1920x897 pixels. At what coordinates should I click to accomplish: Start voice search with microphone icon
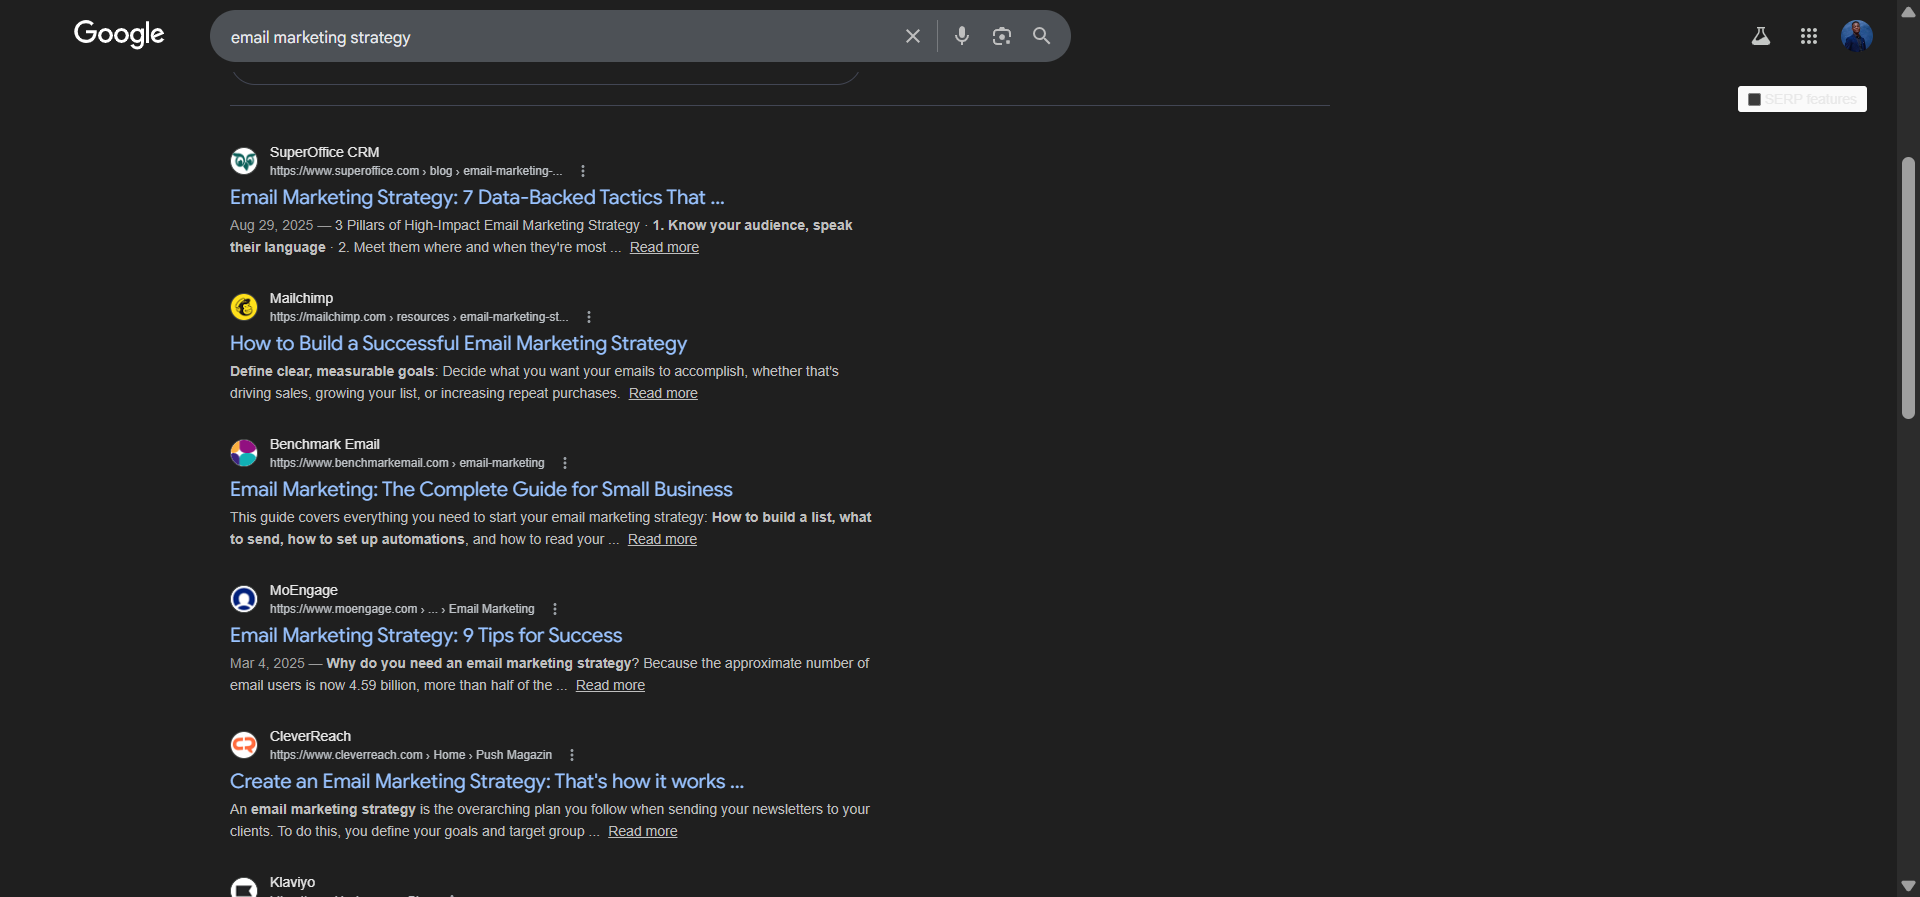[961, 36]
